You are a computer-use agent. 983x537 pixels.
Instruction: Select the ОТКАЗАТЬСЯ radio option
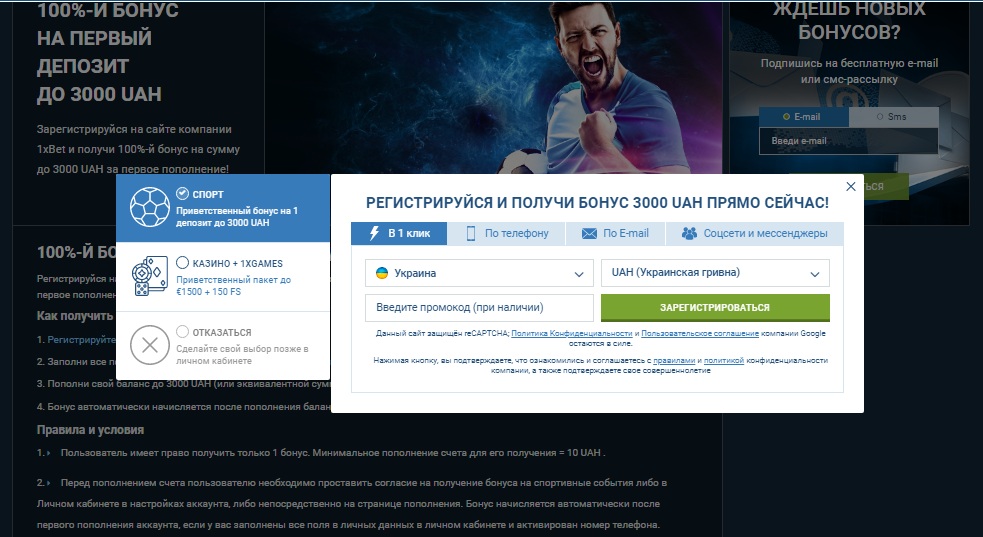click(x=182, y=331)
